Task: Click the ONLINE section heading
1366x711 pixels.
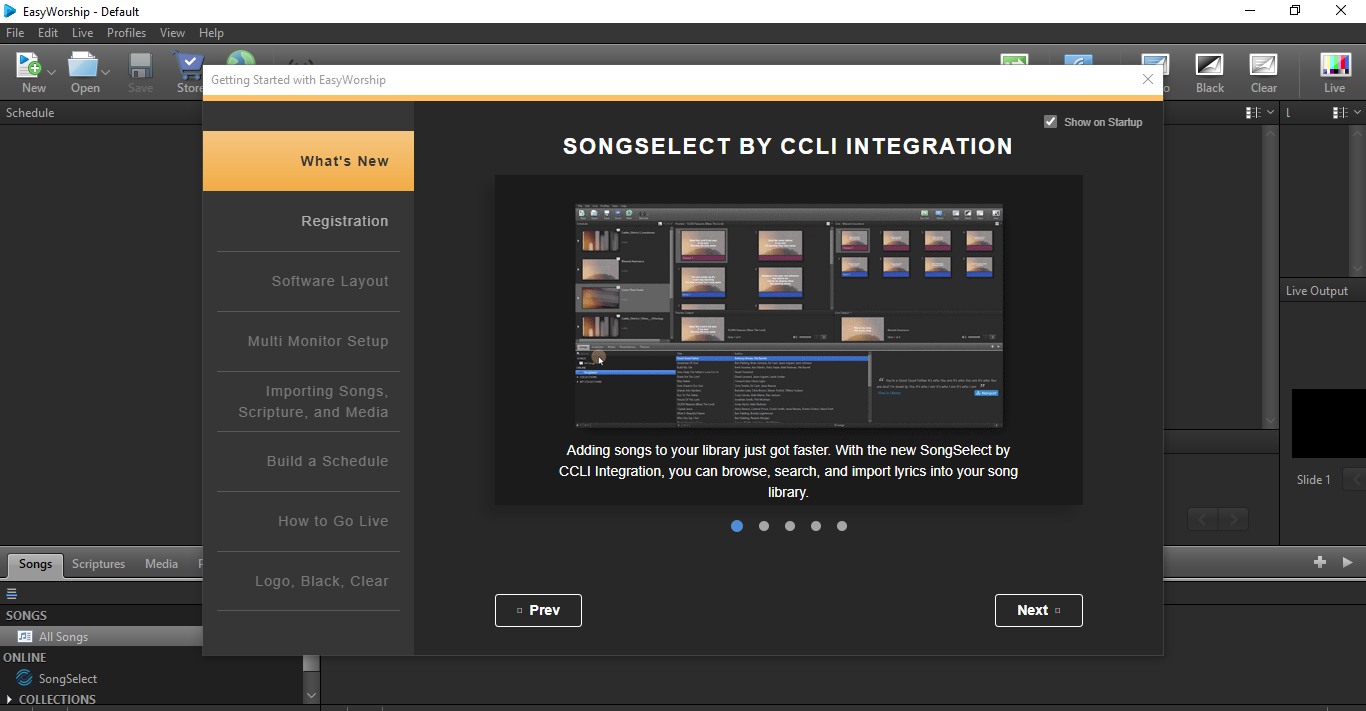Action: click(25, 658)
